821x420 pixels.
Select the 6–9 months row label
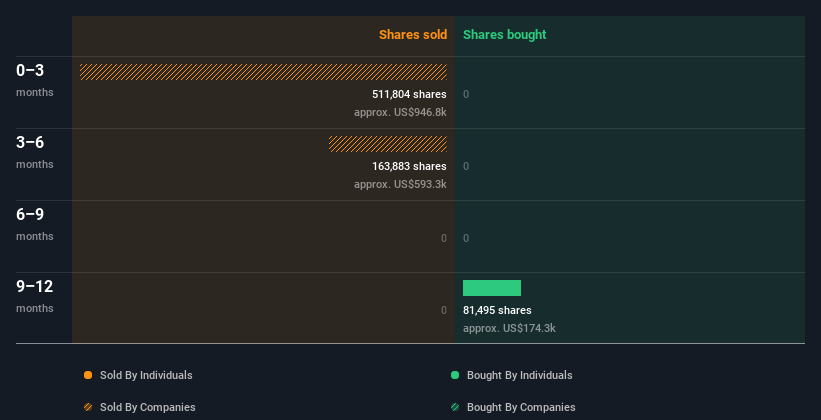pos(35,225)
